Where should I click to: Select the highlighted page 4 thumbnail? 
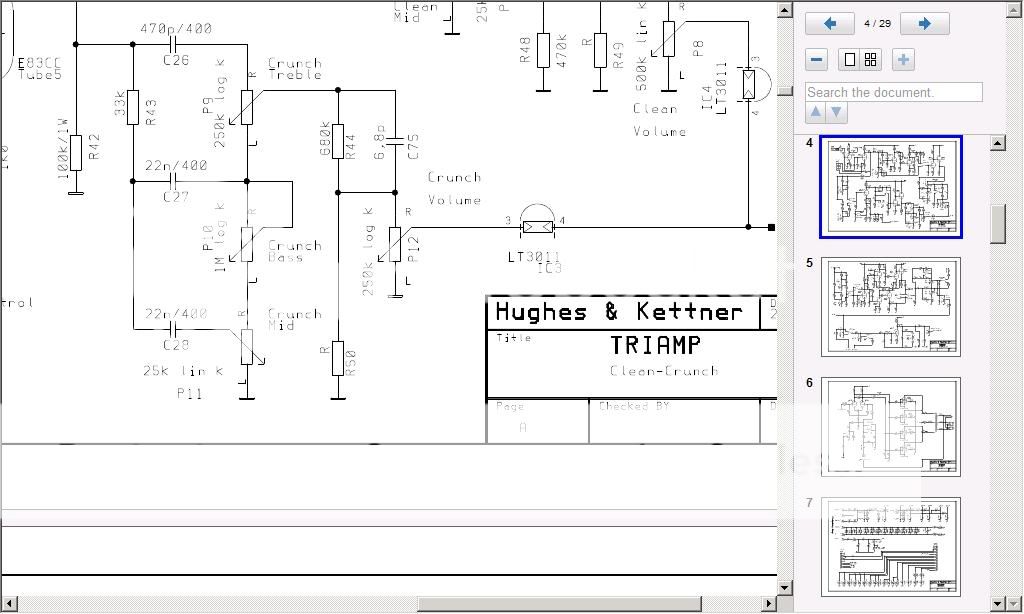[890, 187]
